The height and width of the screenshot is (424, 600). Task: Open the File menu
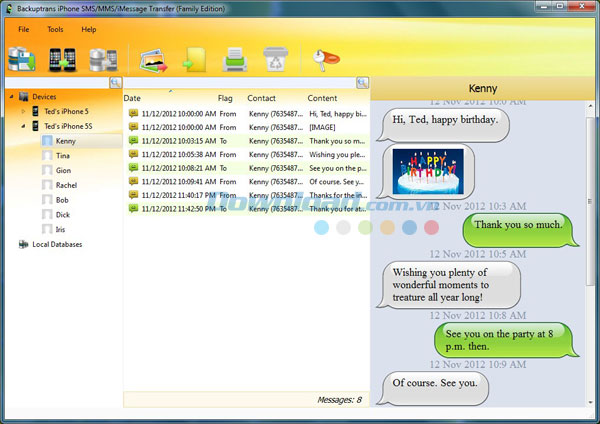click(23, 29)
